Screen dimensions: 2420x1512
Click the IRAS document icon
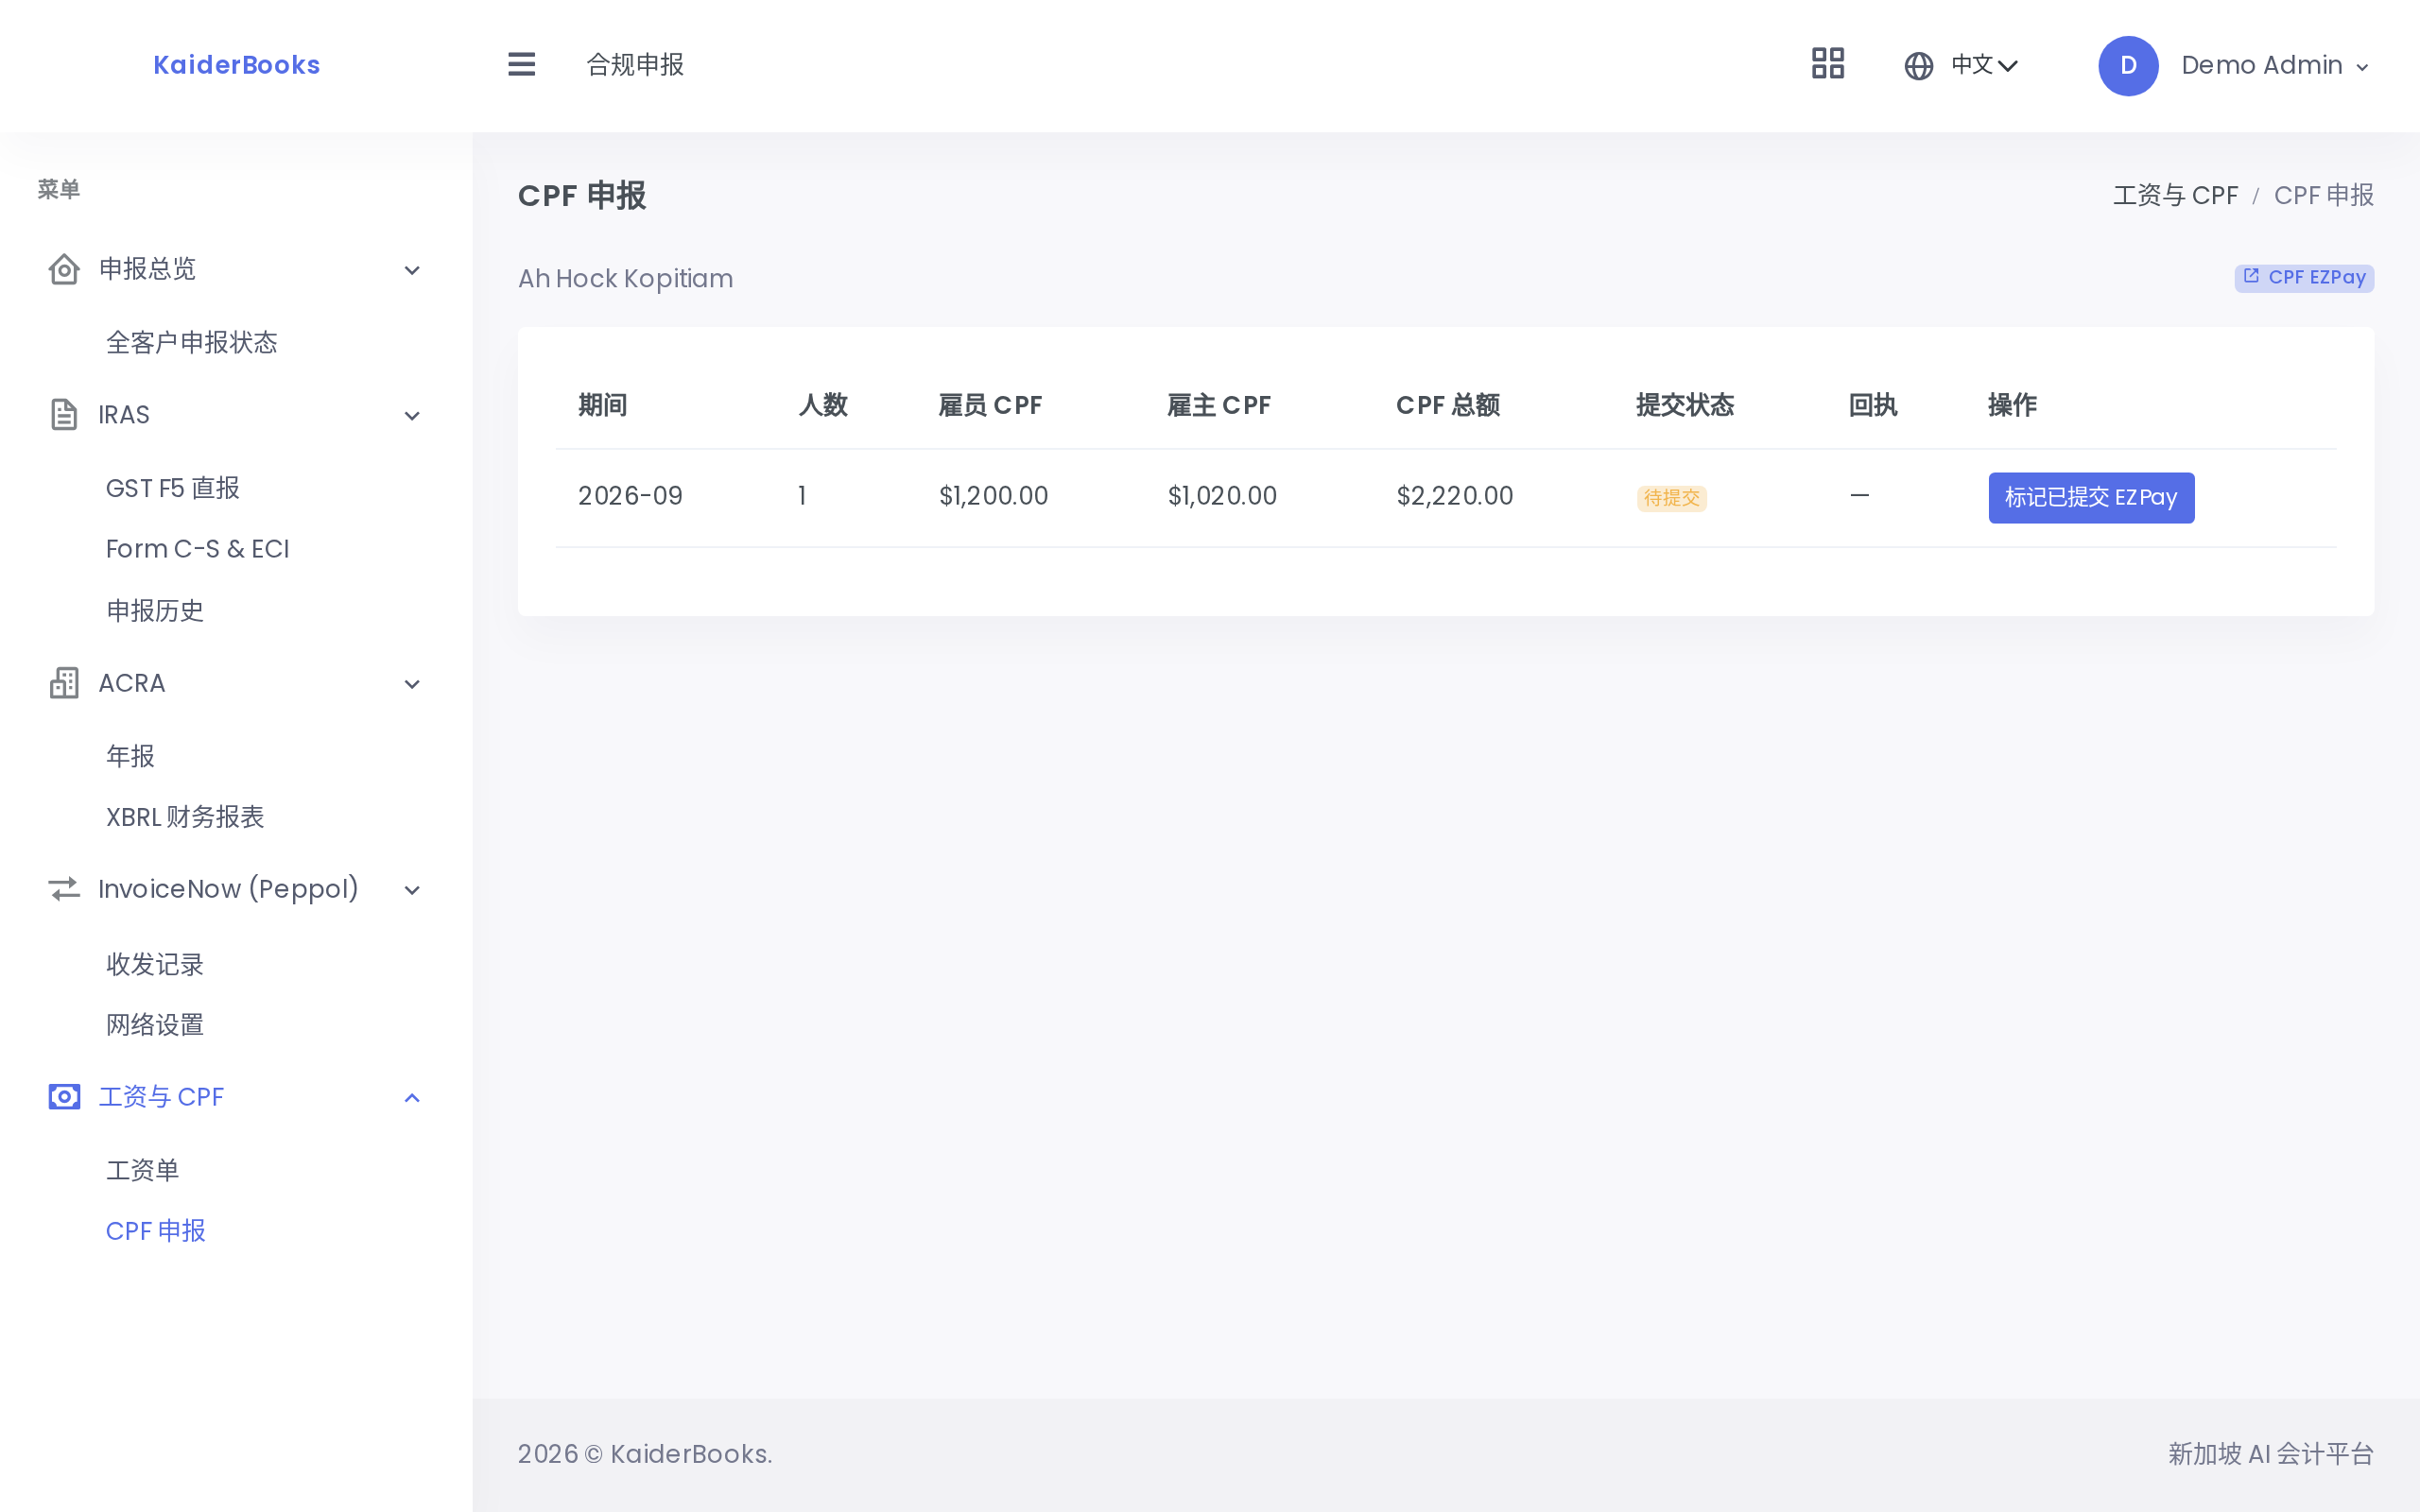(64, 415)
